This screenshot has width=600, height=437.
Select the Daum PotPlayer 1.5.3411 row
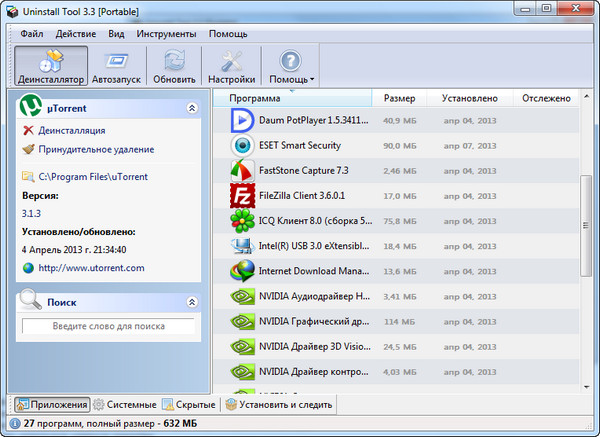pos(396,120)
